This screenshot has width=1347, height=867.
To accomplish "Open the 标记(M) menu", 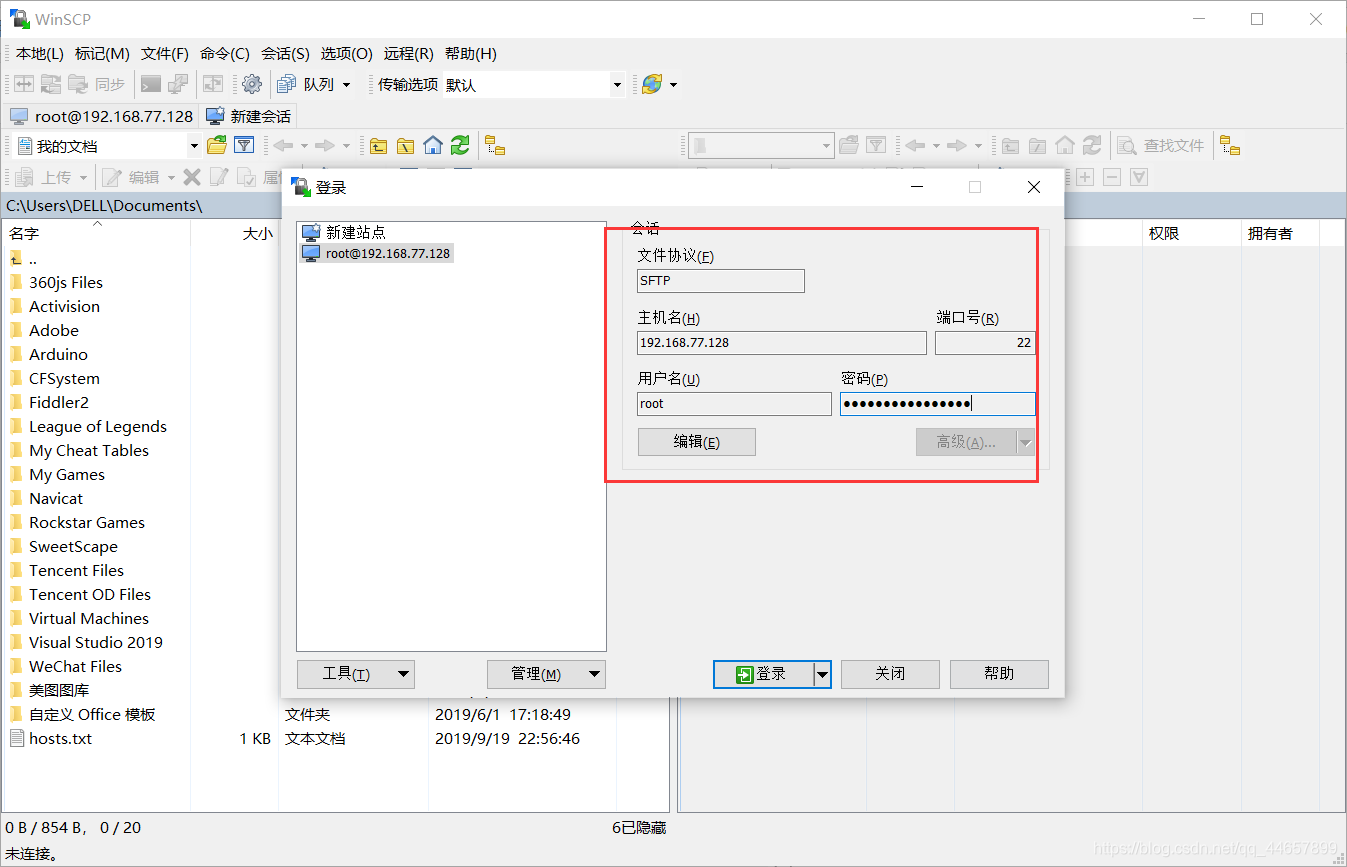I will pyautogui.click(x=102, y=54).
